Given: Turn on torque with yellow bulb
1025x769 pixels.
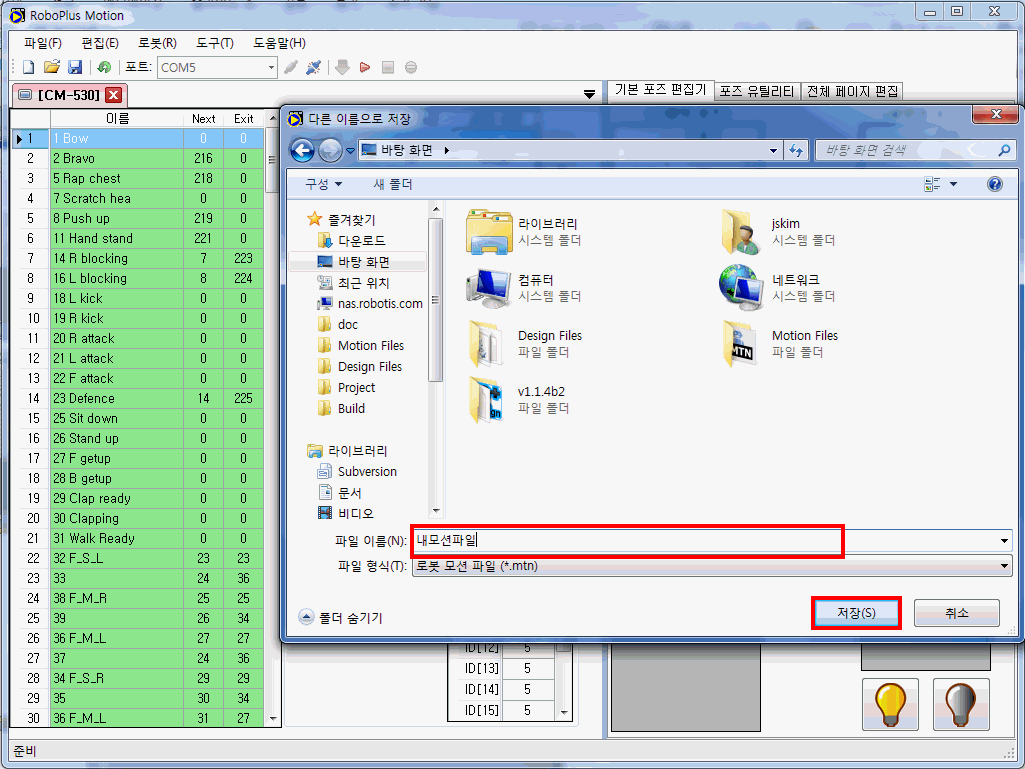Looking at the screenshot, I should click(890, 703).
